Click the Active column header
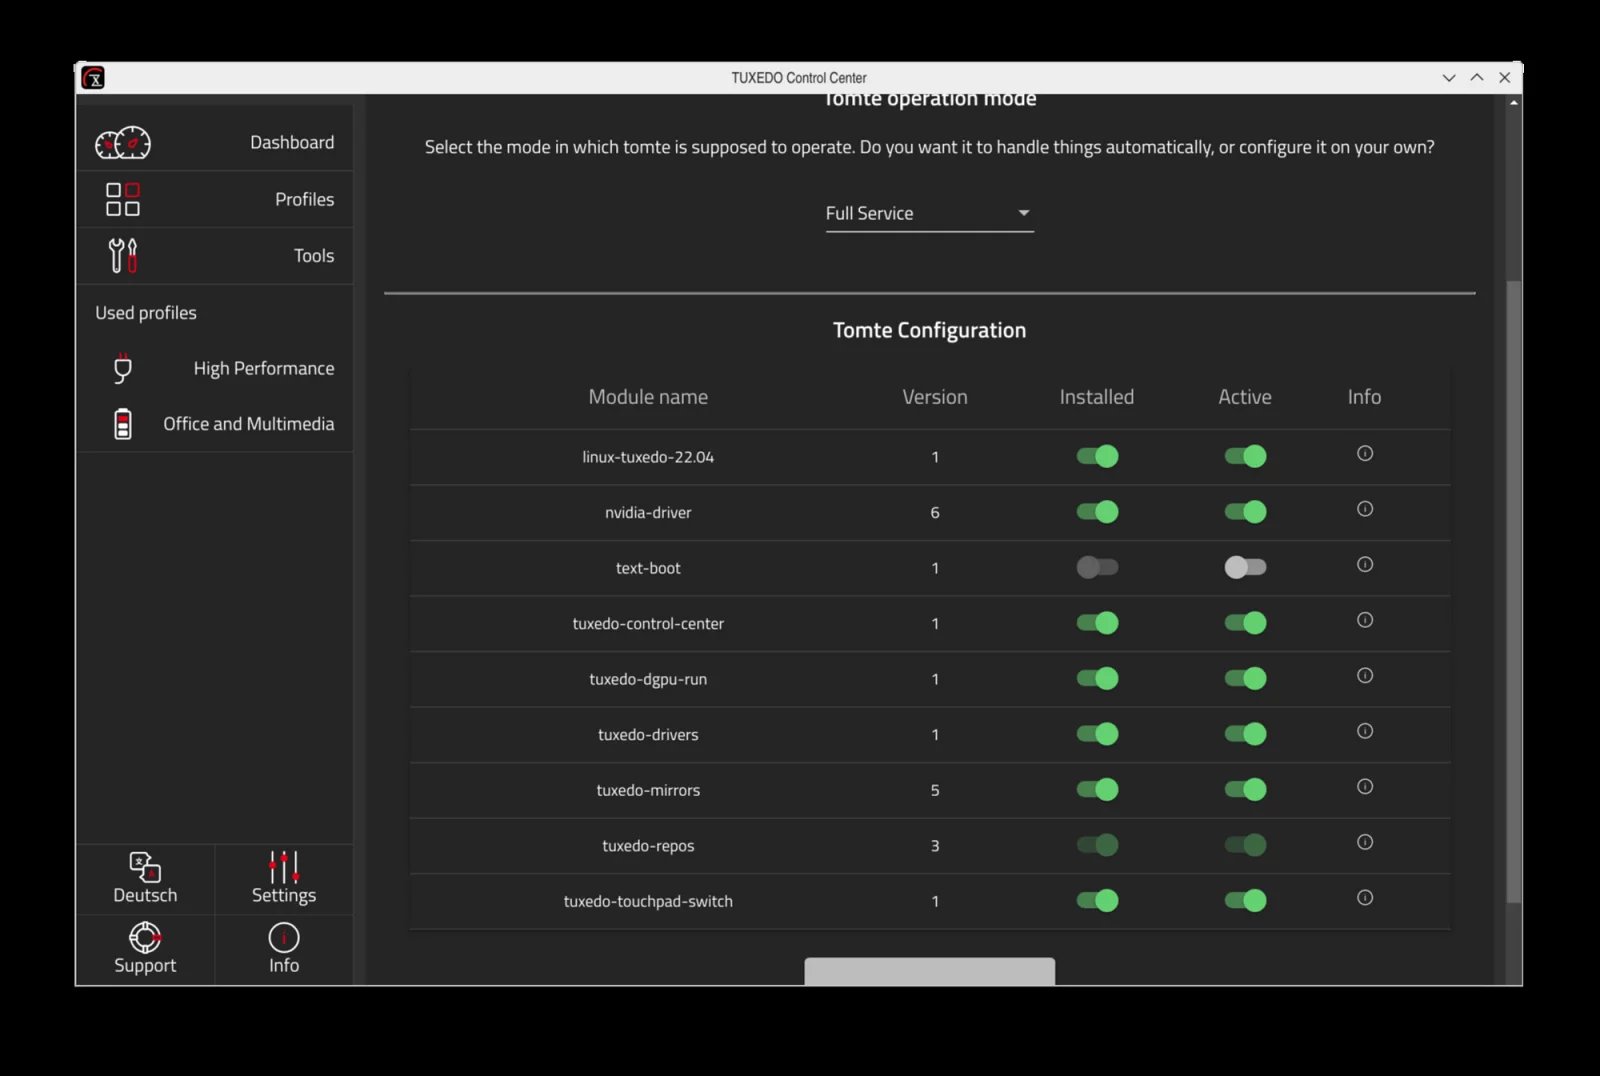 (x=1245, y=397)
